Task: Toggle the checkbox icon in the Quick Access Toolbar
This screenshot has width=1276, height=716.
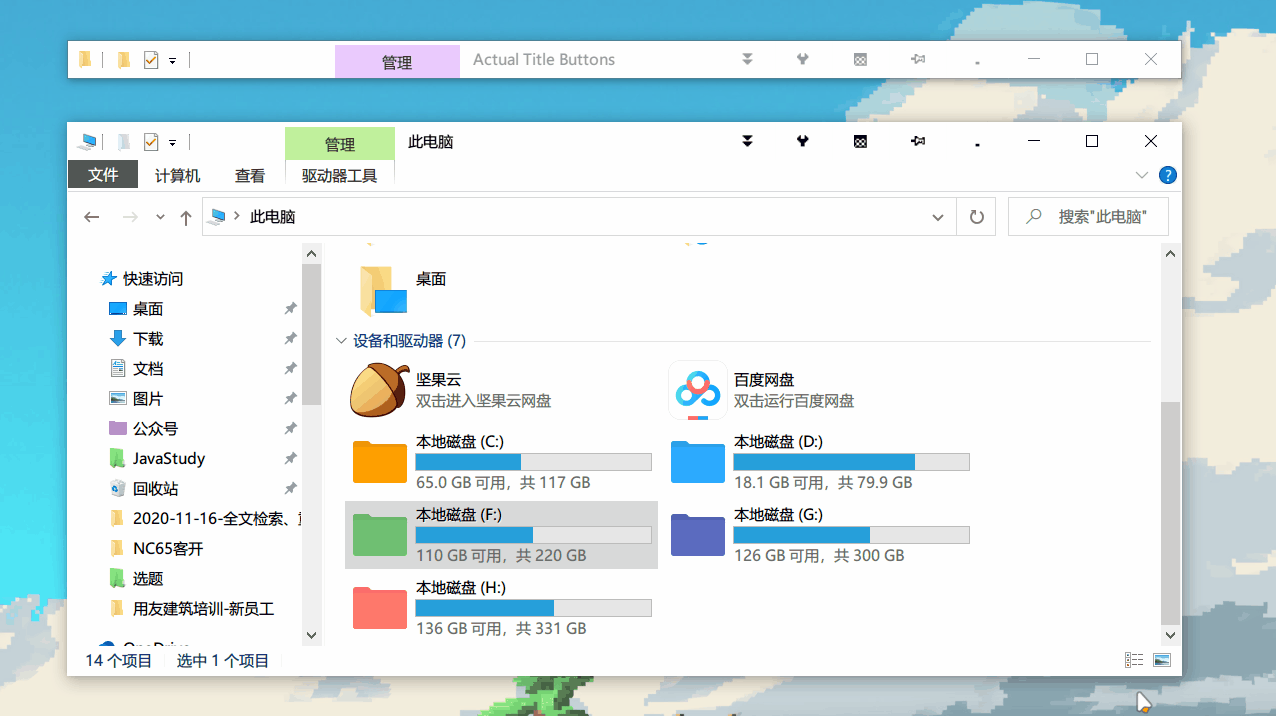Action: coord(150,141)
